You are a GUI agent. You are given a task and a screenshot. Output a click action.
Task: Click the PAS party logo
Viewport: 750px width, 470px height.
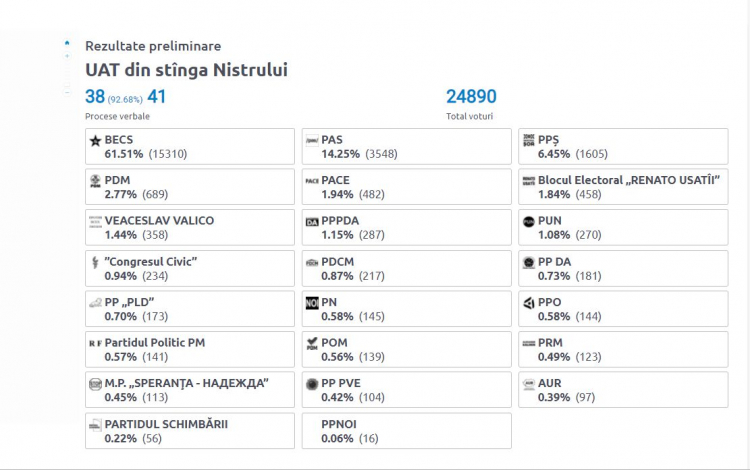(x=312, y=141)
